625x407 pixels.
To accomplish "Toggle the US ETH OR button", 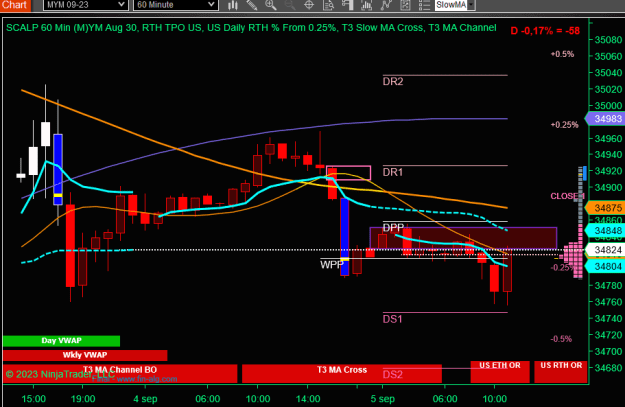I will [500, 372].
